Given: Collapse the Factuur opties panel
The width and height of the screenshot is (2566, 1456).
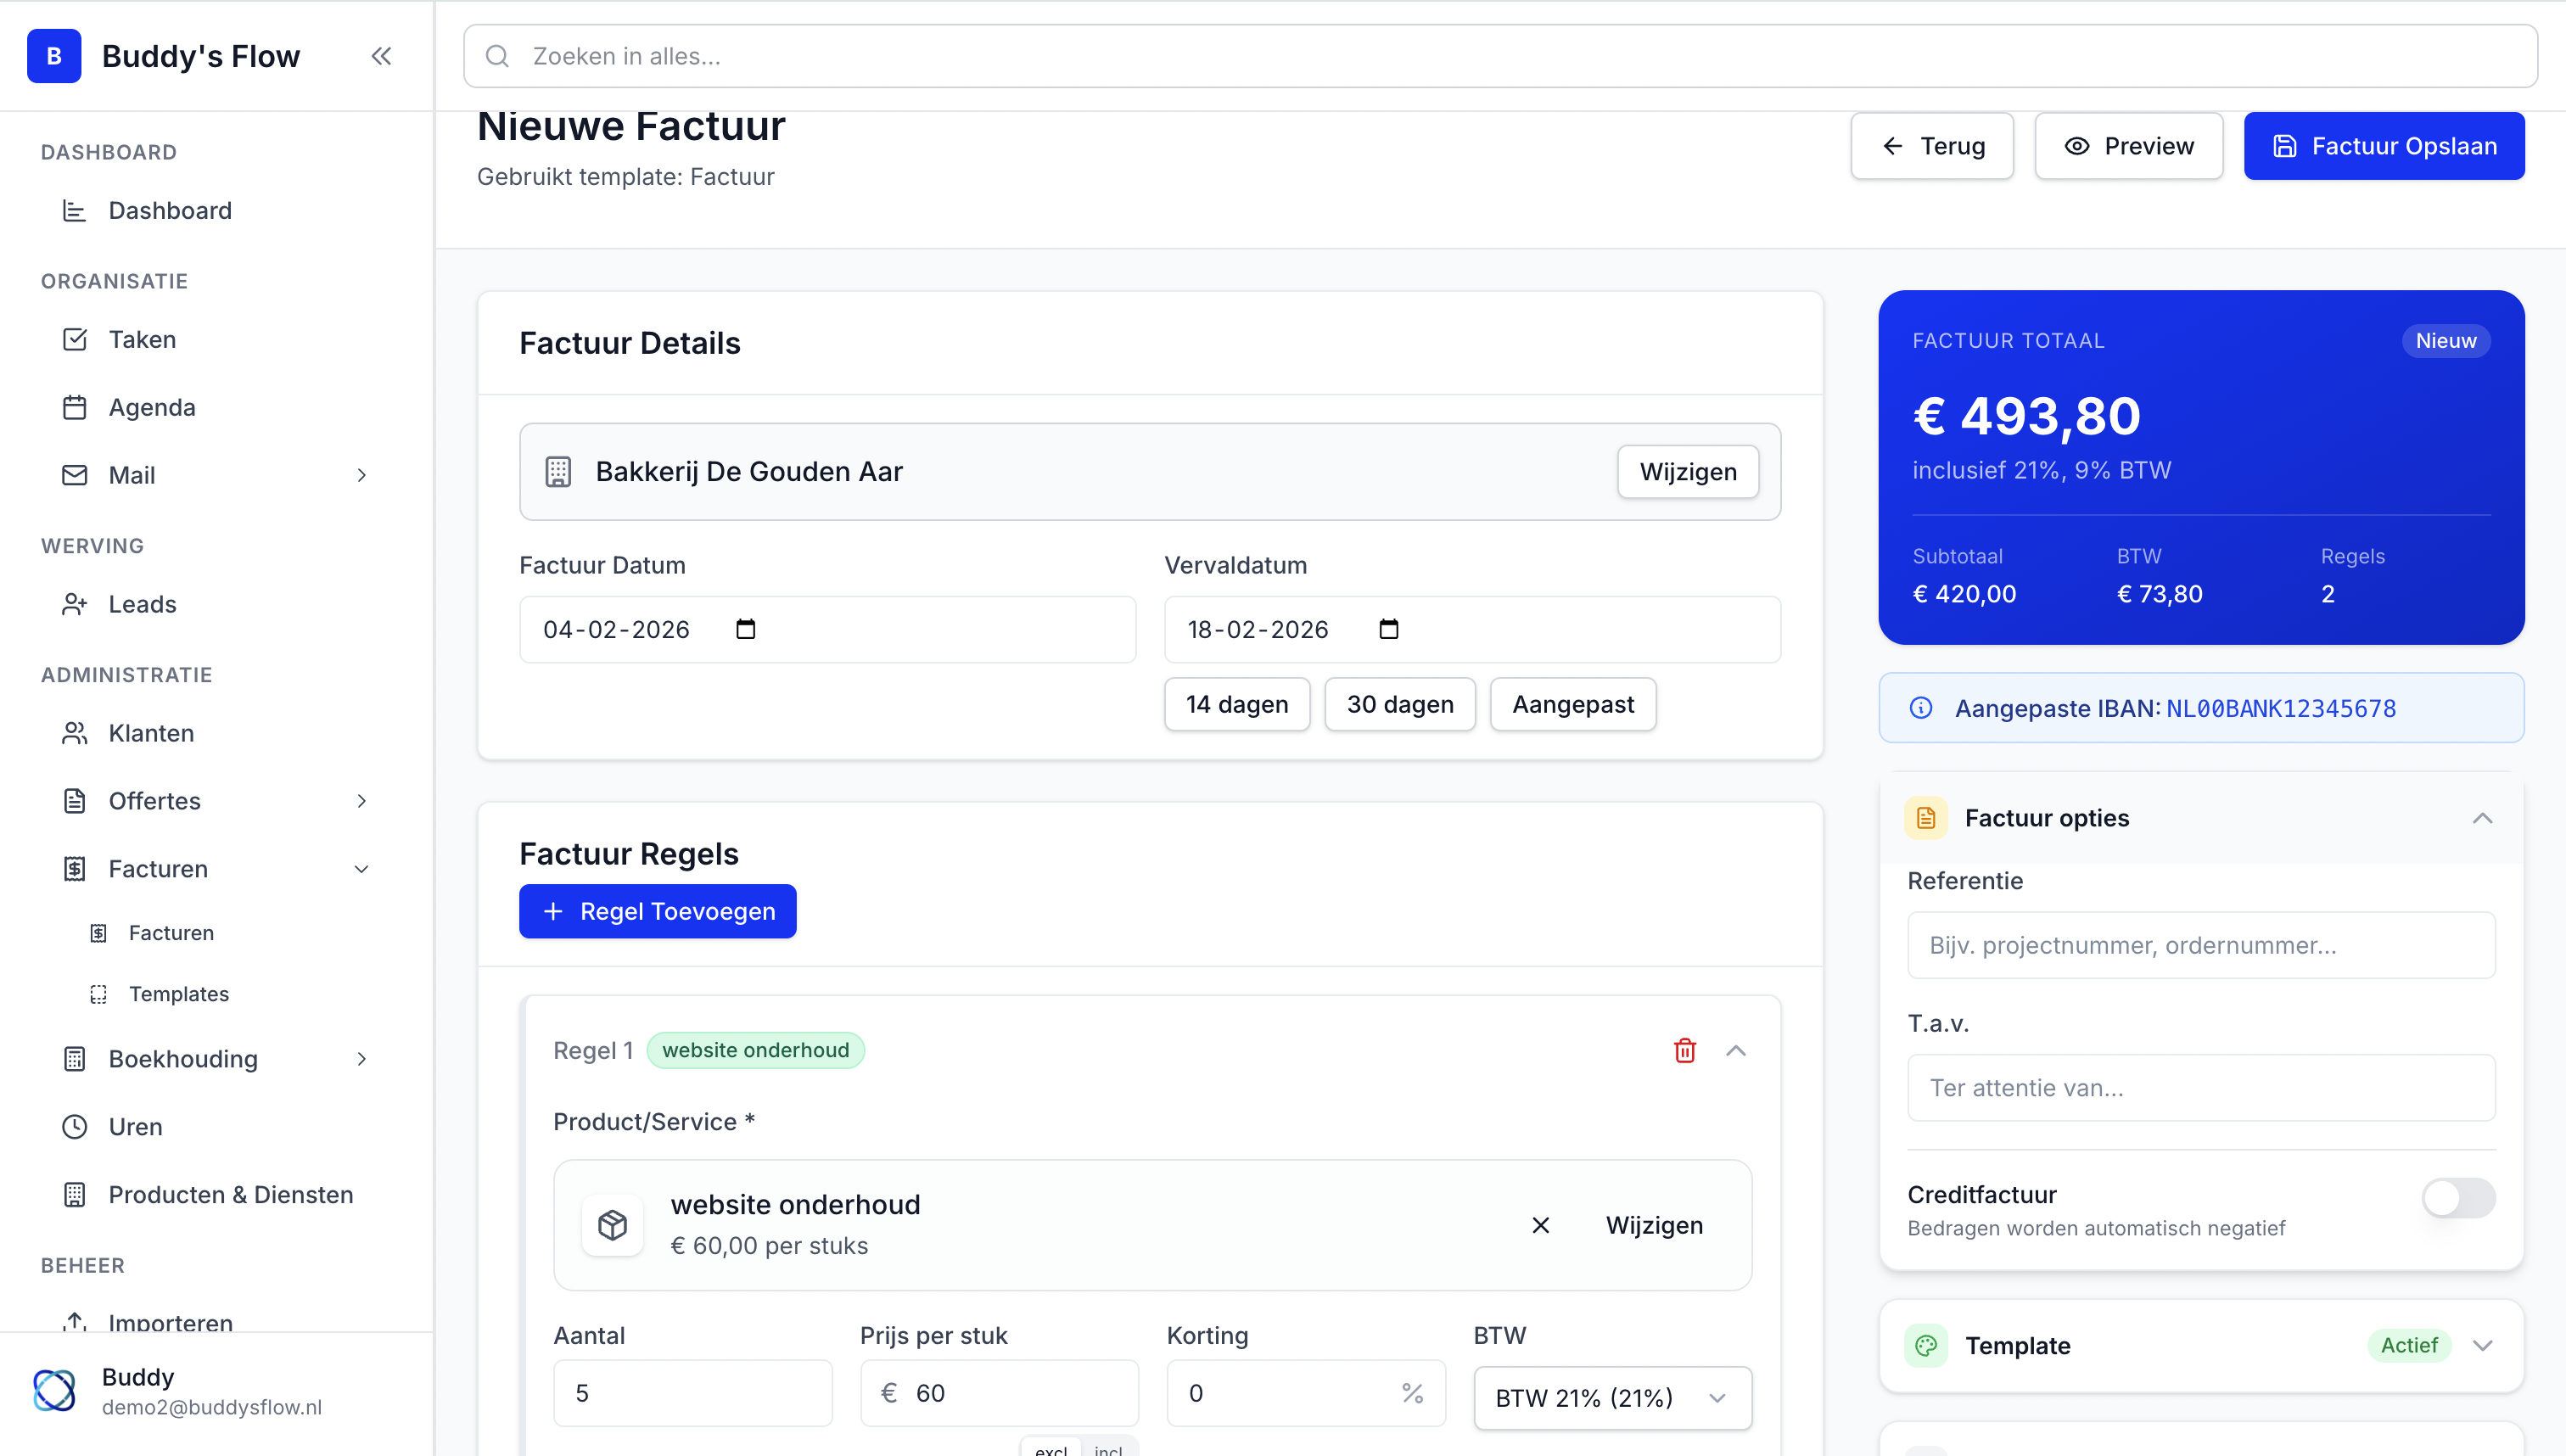Looking at the screenshot, I should (x=2483, y=817).
